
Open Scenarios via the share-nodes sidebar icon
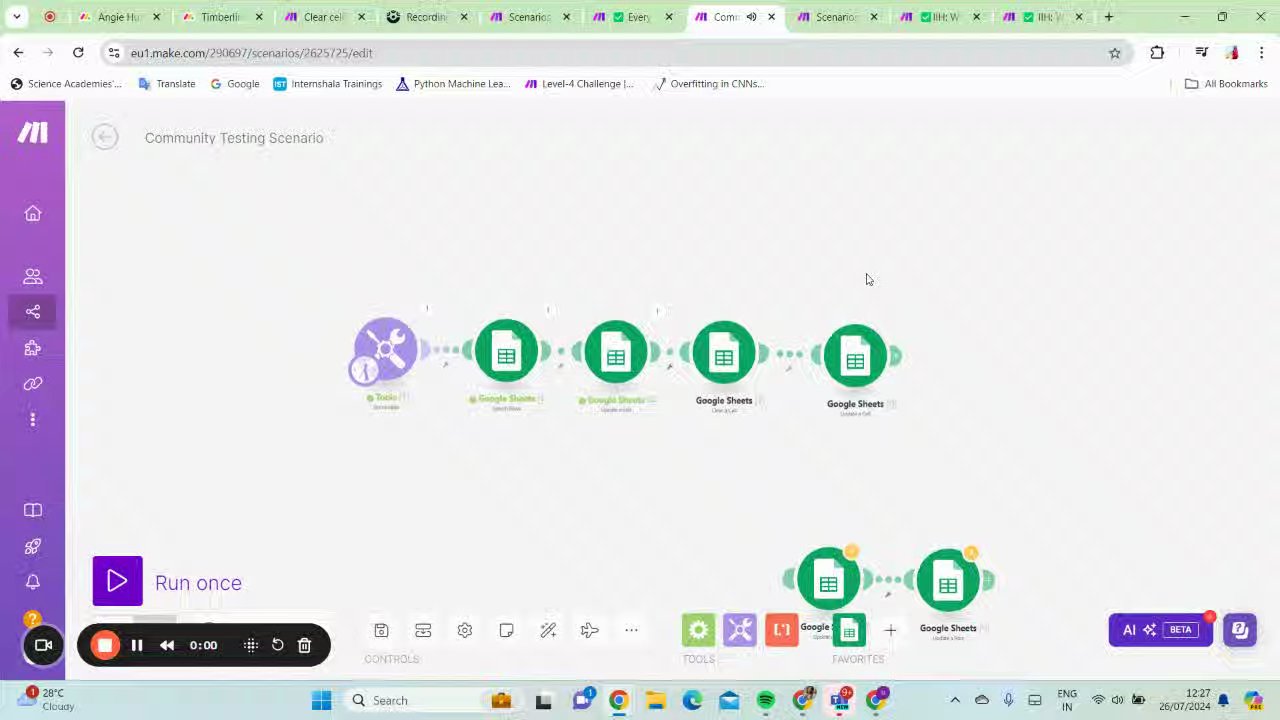click(33, 312)
